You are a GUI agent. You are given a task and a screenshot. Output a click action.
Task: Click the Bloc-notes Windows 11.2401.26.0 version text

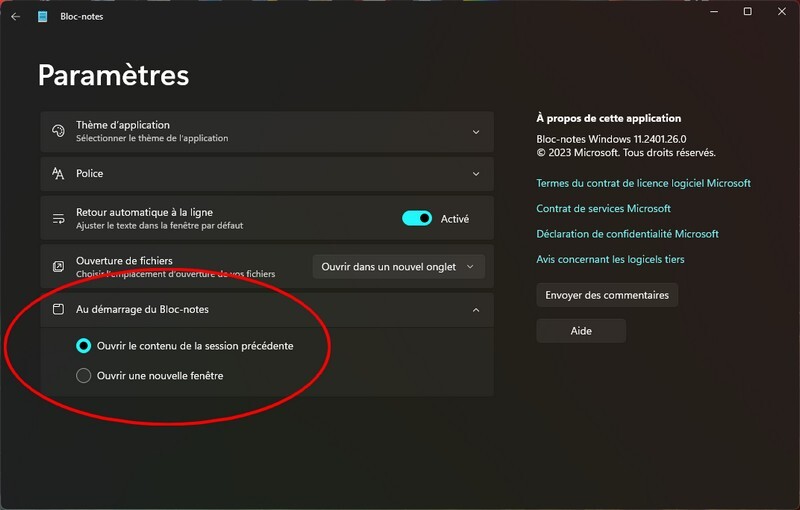coord(611,139)
